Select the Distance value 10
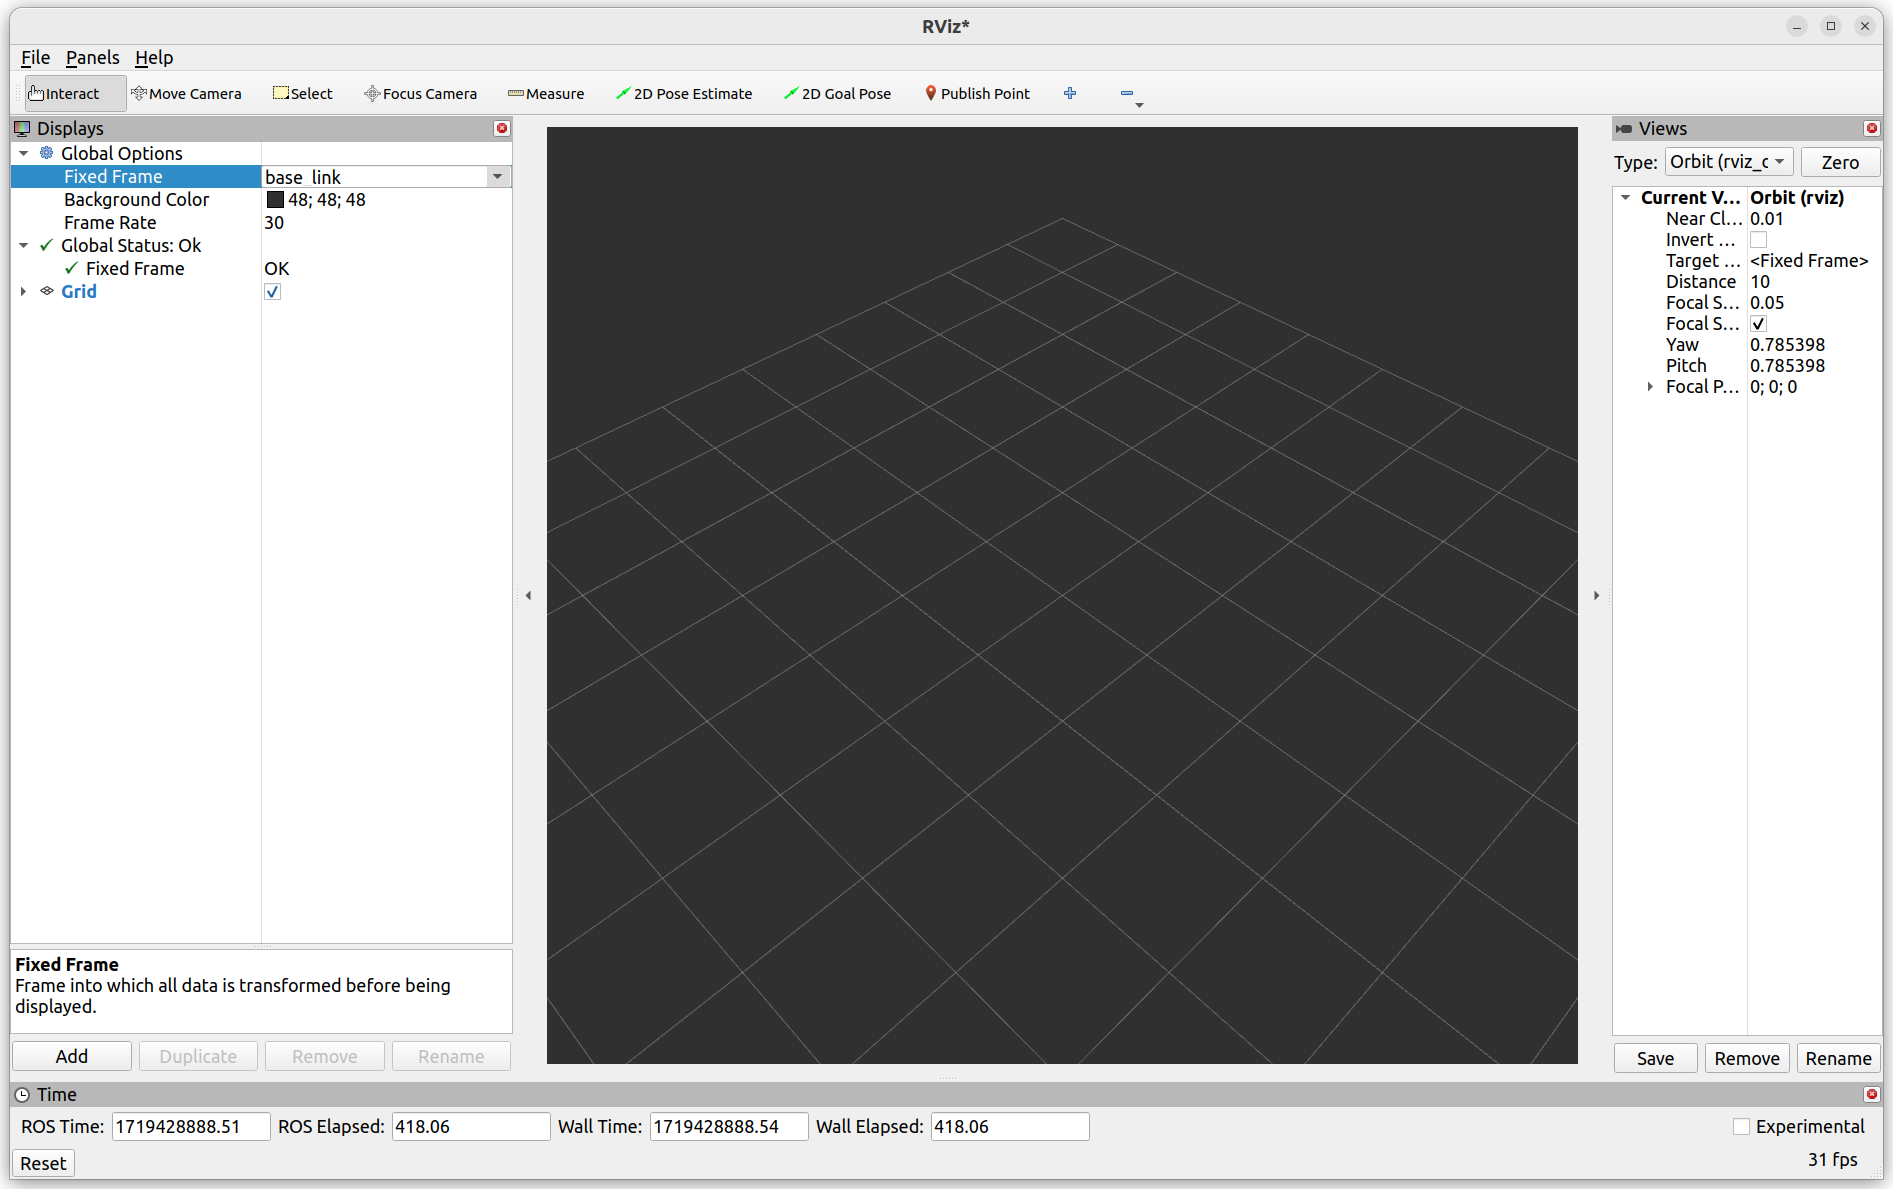Viewport: 1893px width, 1189px height. [1760, 282]
